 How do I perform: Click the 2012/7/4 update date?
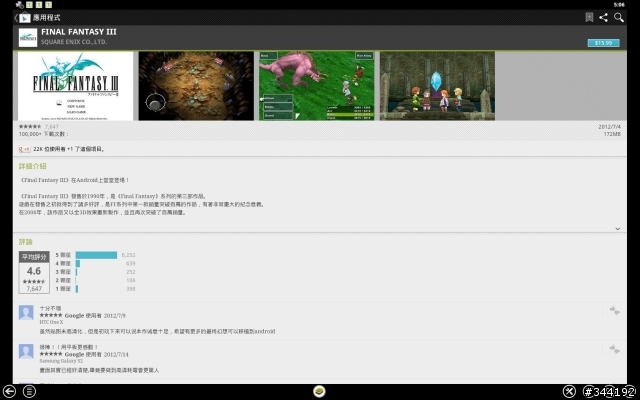[610, 127]
